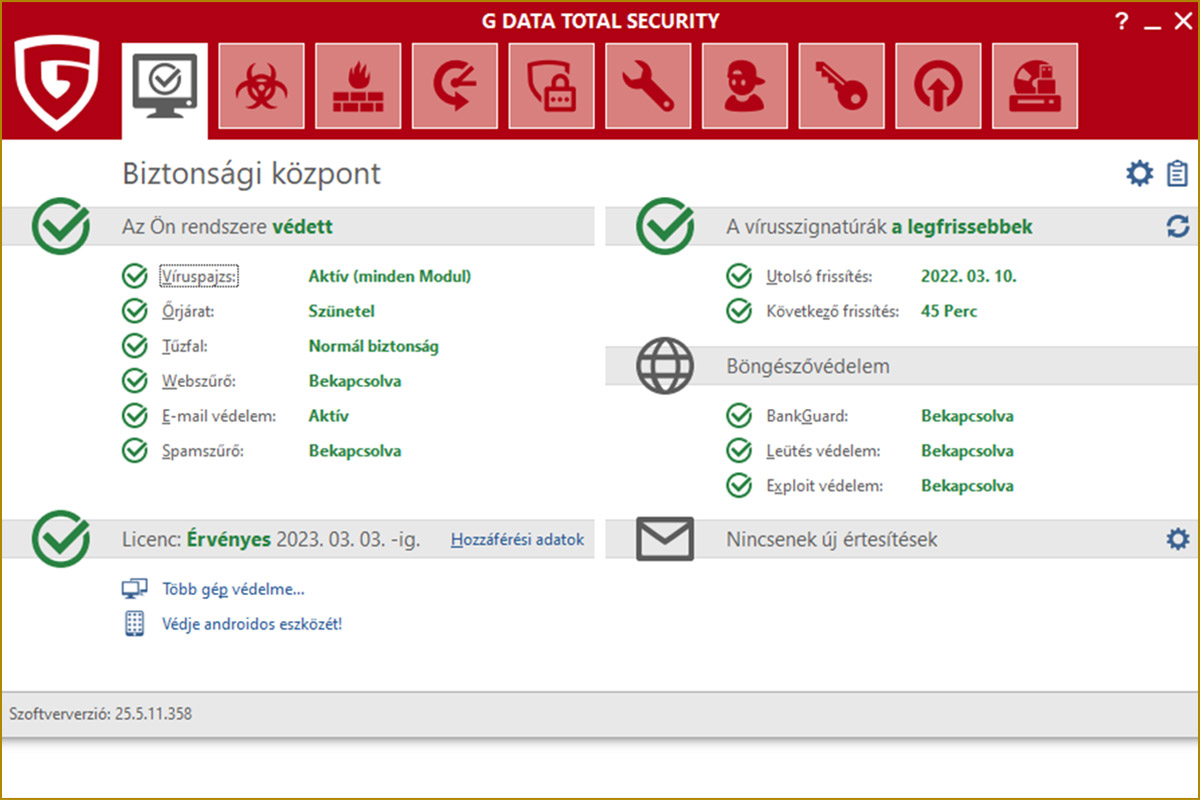Screen dimensions: 1200x800
Task: Click the 45 Perc next update value
Action: (x=949, y=311)
